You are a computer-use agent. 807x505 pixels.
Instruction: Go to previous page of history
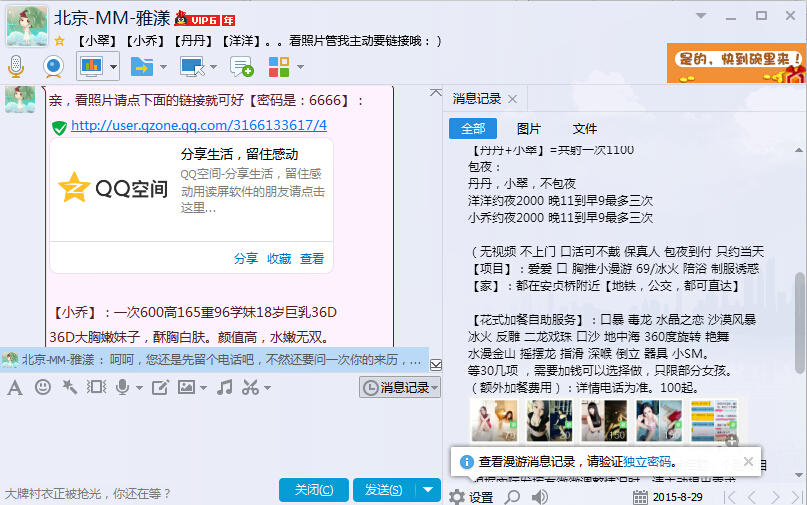click(752, 497)
